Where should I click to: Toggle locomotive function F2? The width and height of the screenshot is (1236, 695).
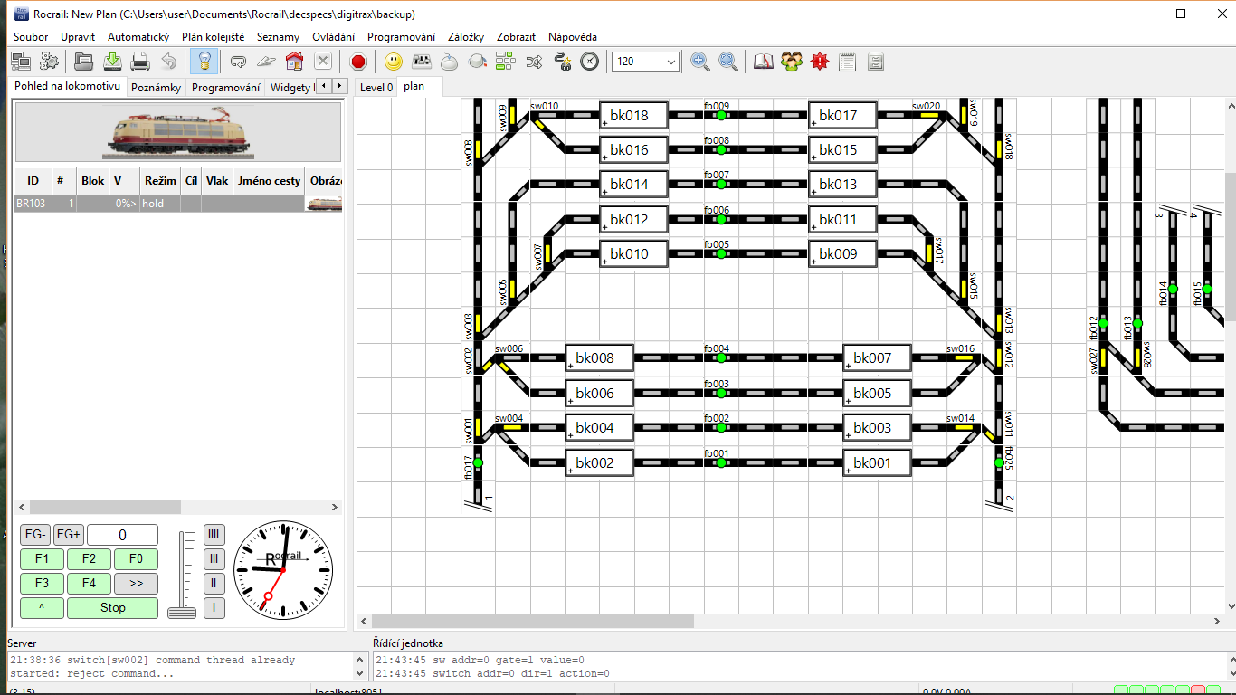(x=89, y=559)
